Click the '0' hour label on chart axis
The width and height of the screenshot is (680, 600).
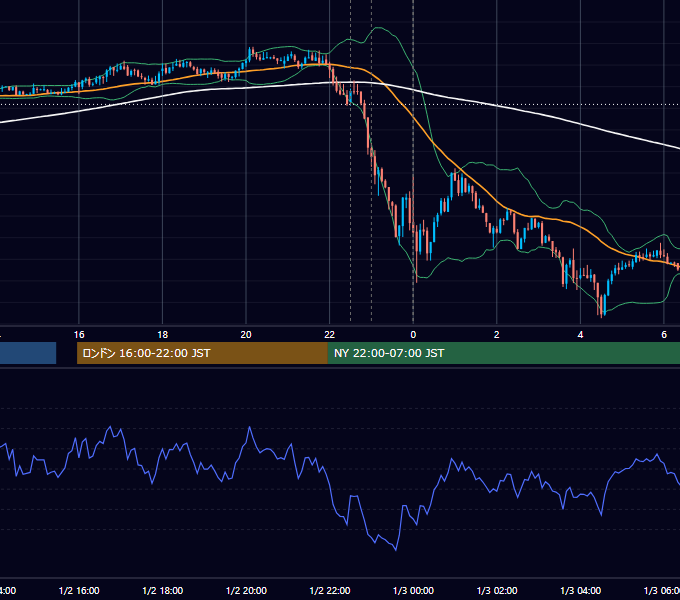coord(413,335)
